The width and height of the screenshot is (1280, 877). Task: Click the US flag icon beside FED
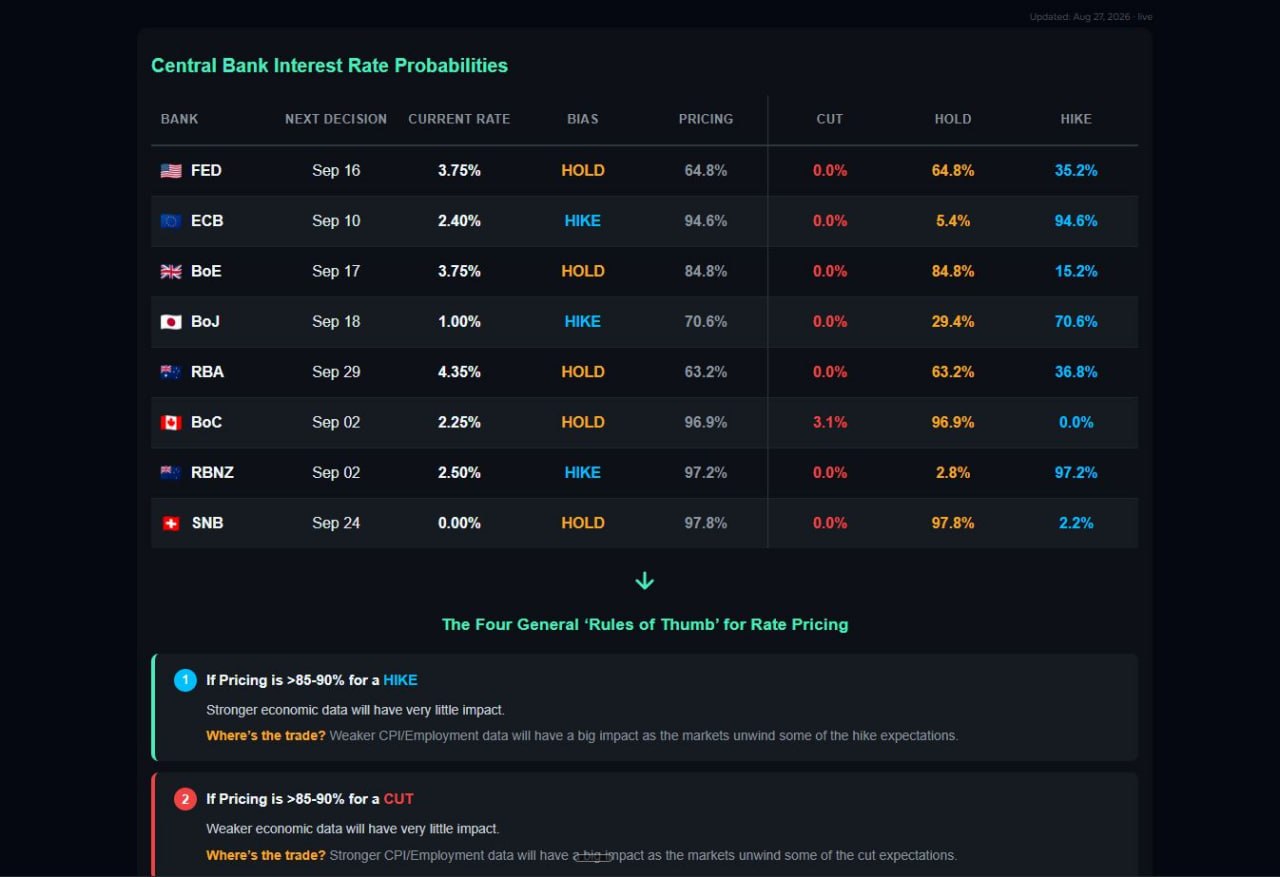click(x=171, y=171)
